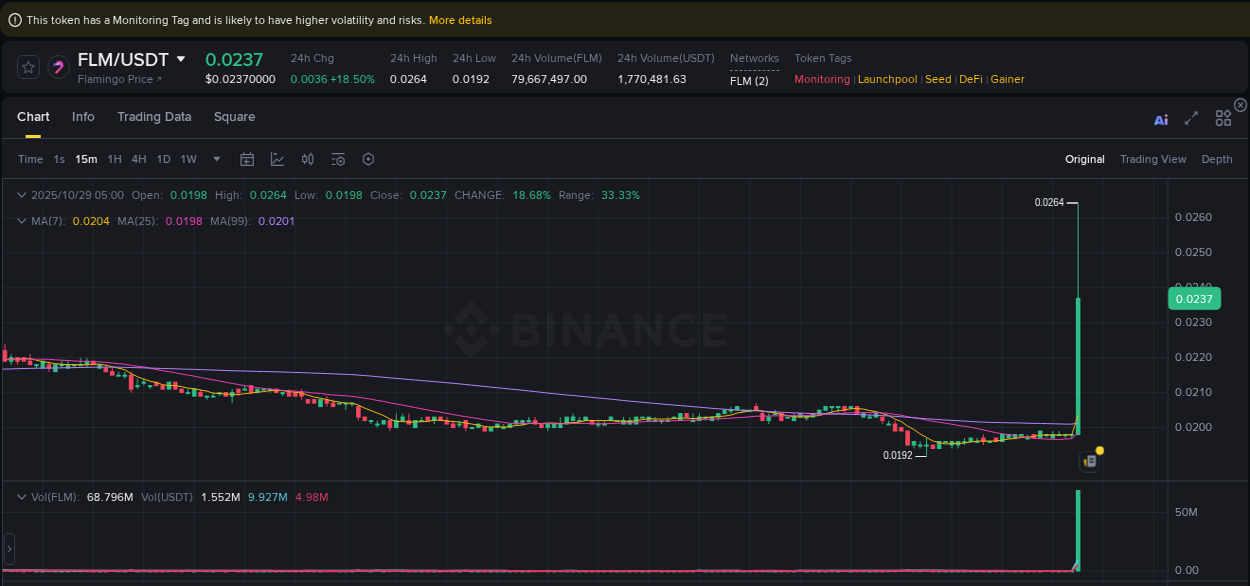Toggle the favorite star for FLM/USDT

pos(28,66)
